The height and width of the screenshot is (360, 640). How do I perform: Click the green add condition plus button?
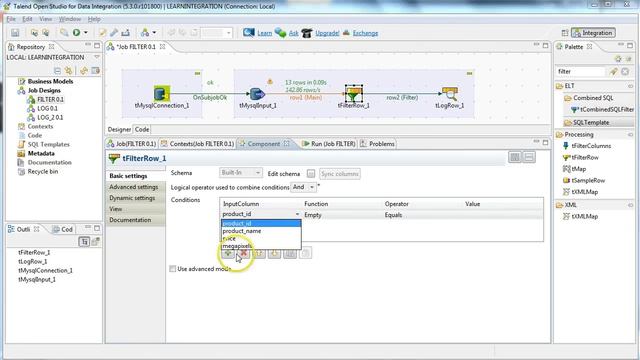tap(228, 253)
